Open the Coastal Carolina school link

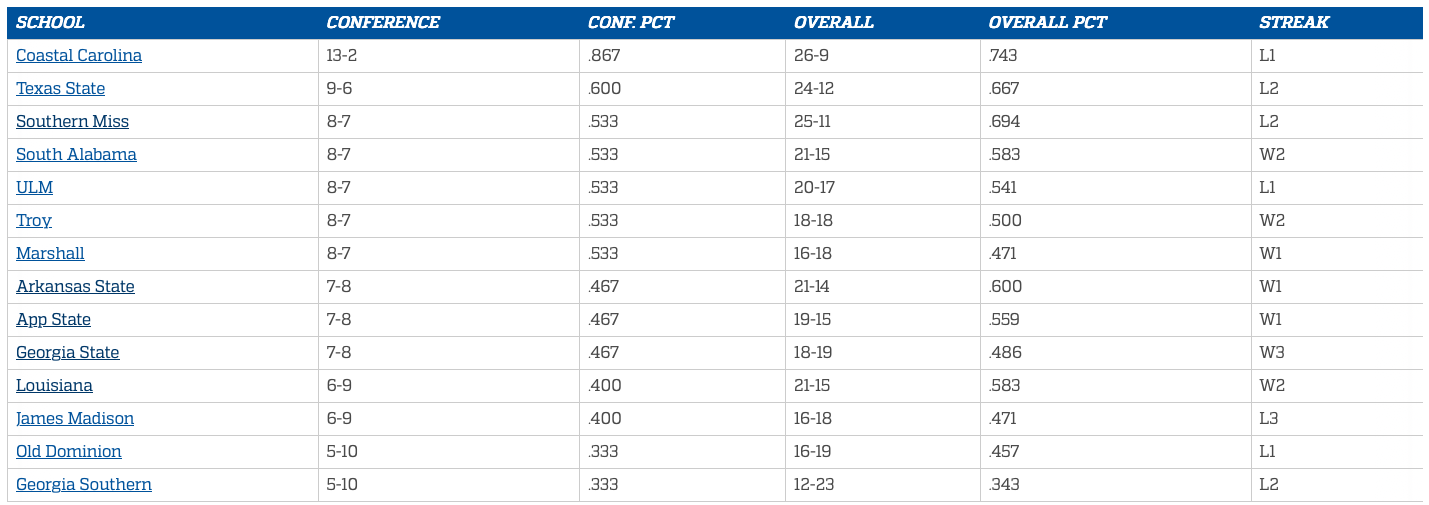point(79,56)
